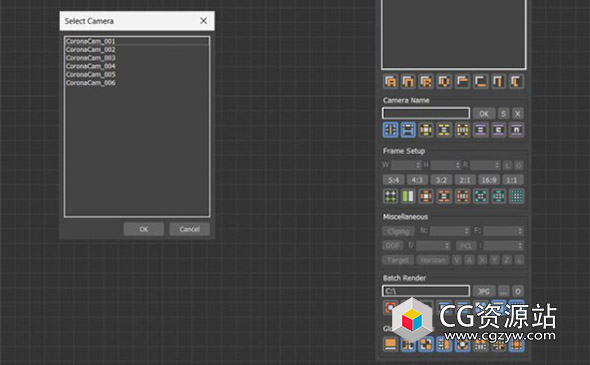590x365 pixels.
Task: Click the yellow icon with vertical bars
Action: click(462, 130)
